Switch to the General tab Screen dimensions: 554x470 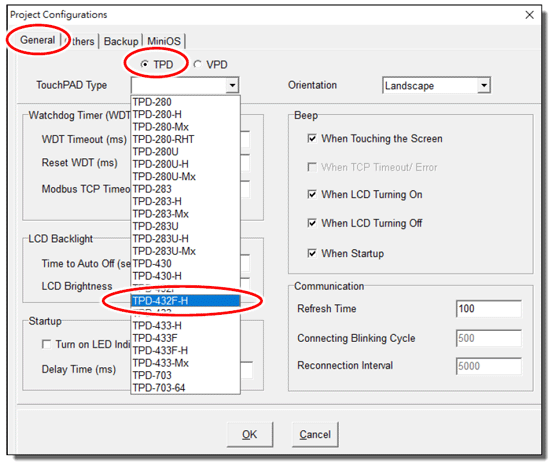tap(37, 40)
